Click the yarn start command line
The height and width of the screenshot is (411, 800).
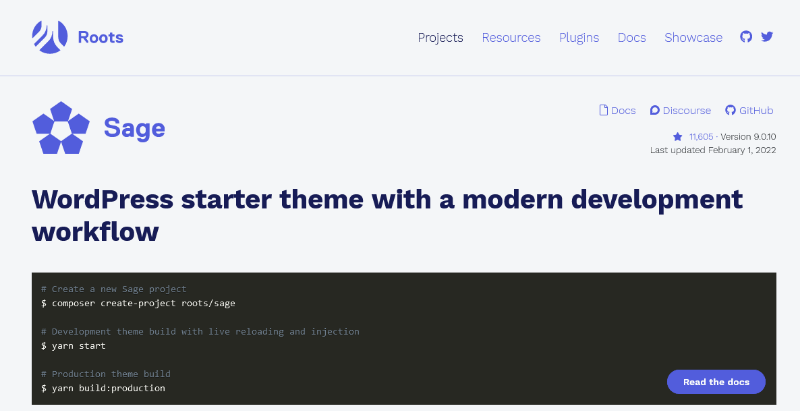tap(73, 346)
